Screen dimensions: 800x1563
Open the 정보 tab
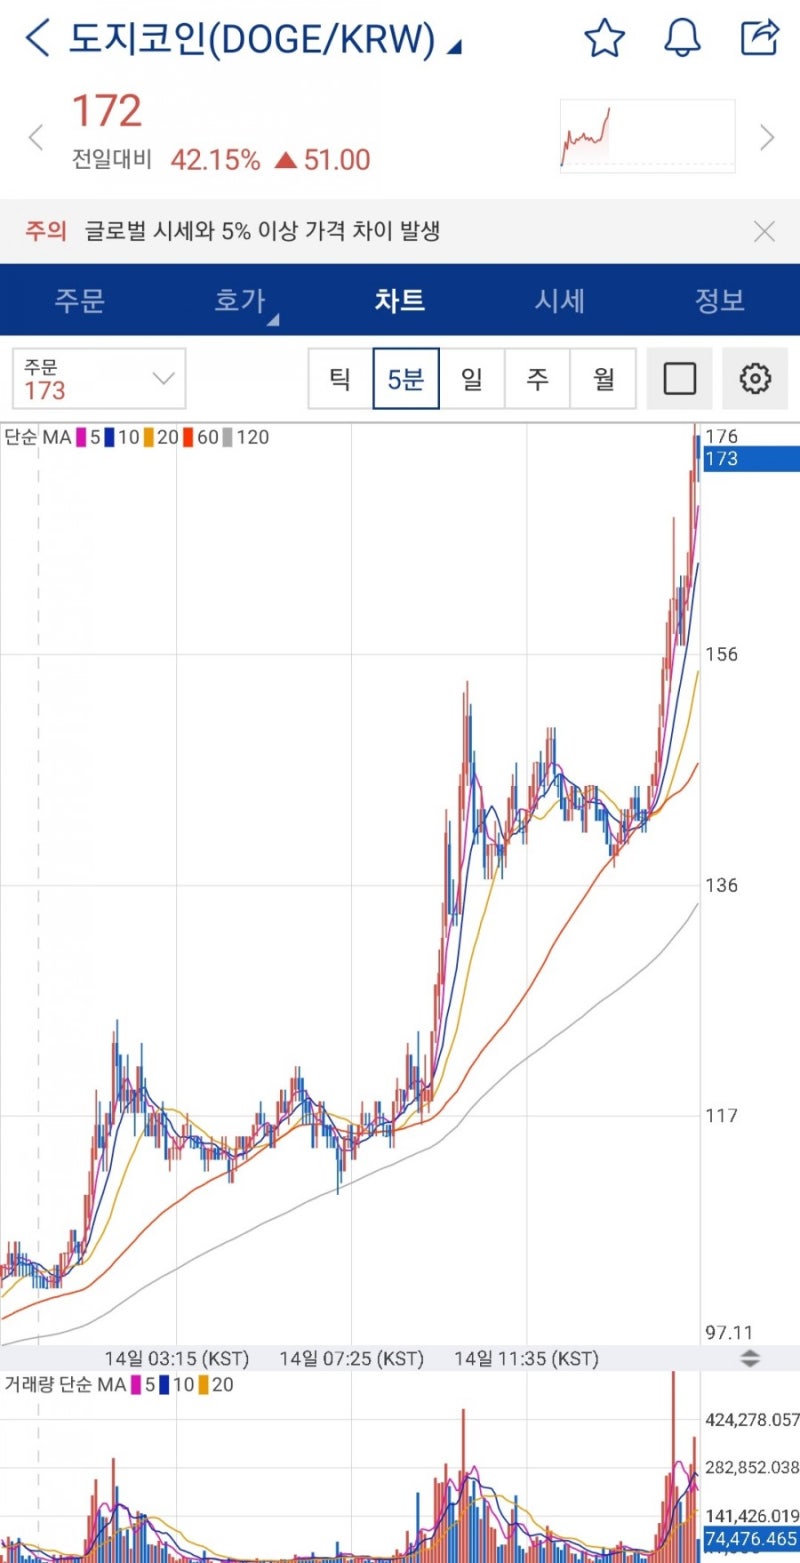(x=720, y=300)
